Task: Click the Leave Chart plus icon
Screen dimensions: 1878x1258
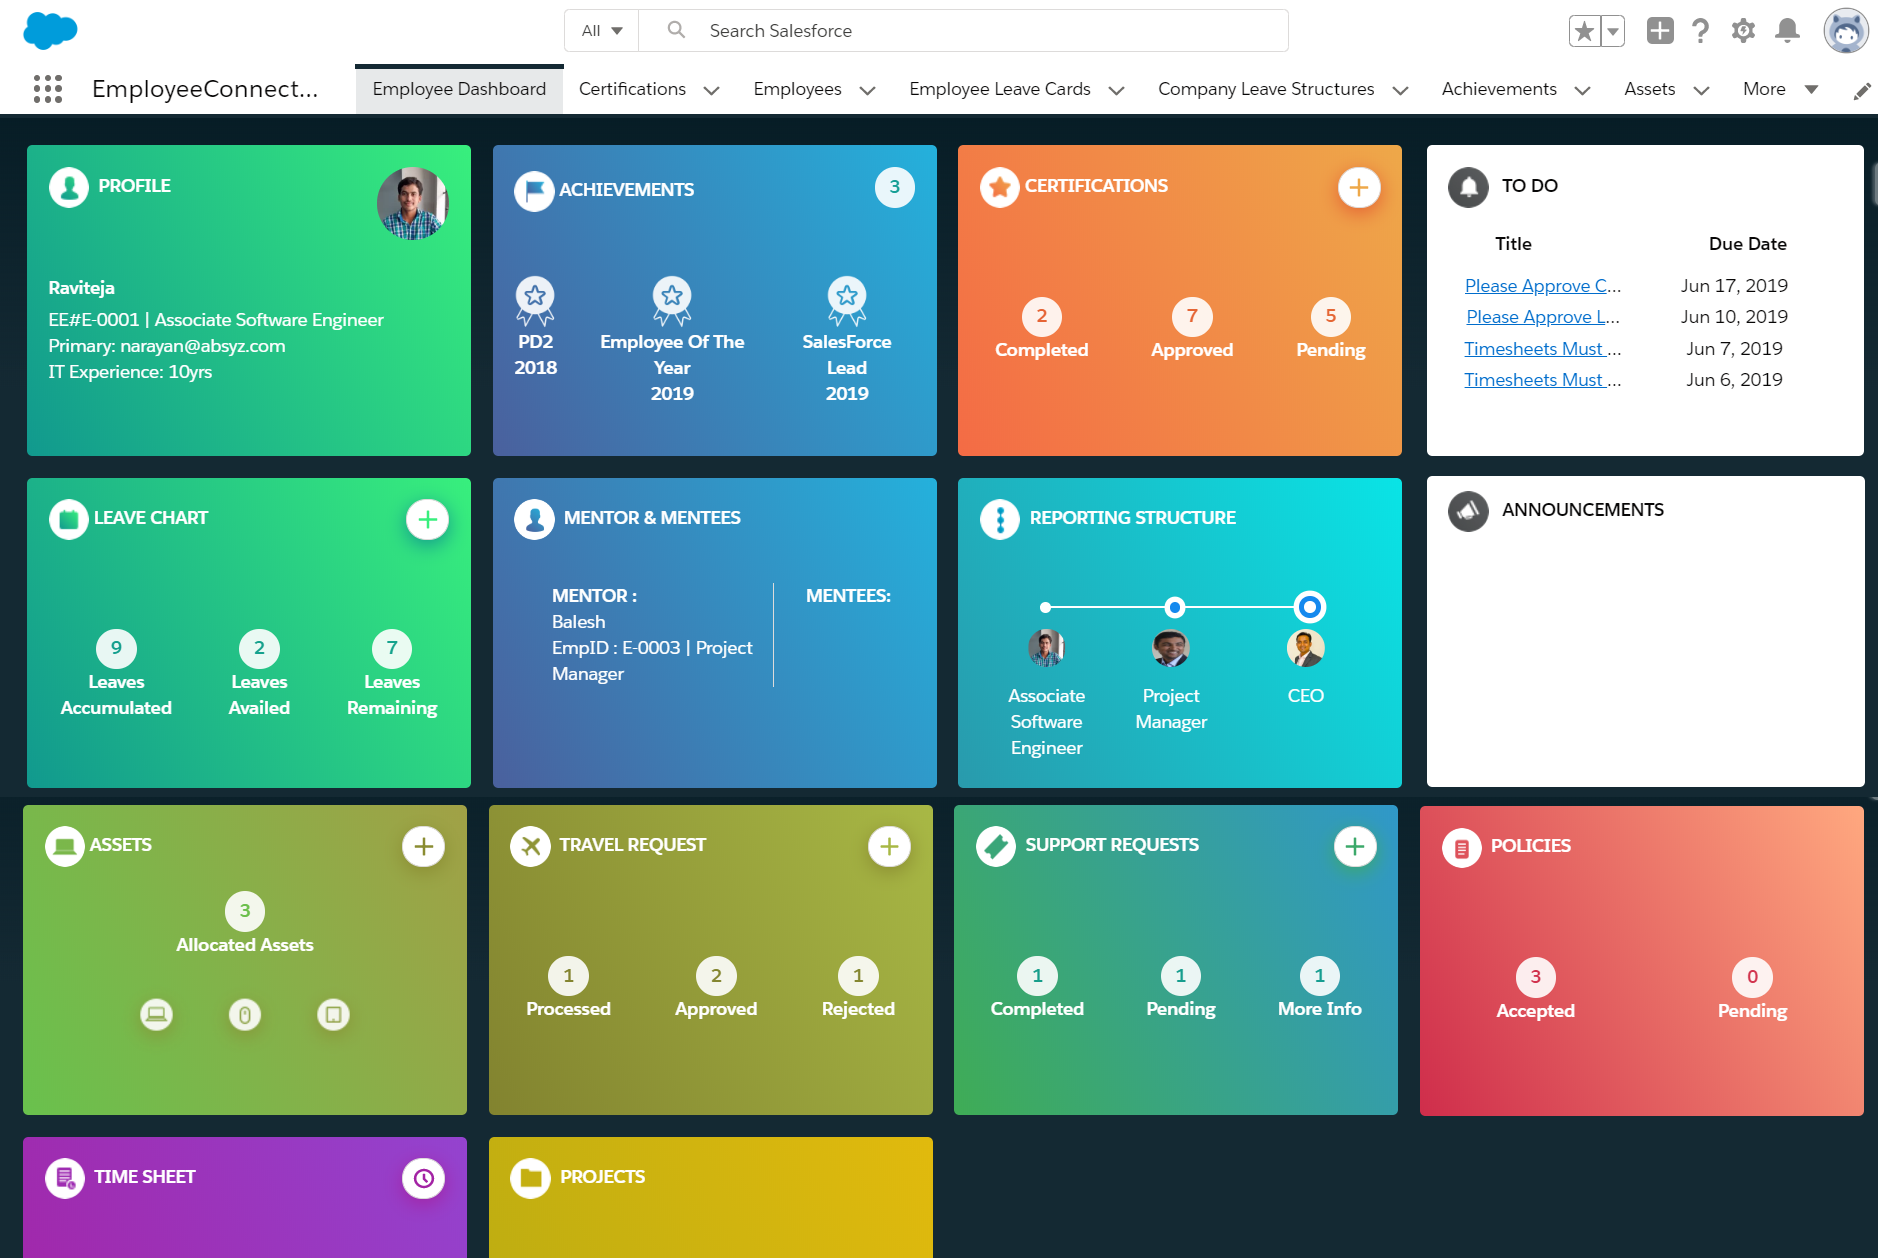Action: click(428, 519)
